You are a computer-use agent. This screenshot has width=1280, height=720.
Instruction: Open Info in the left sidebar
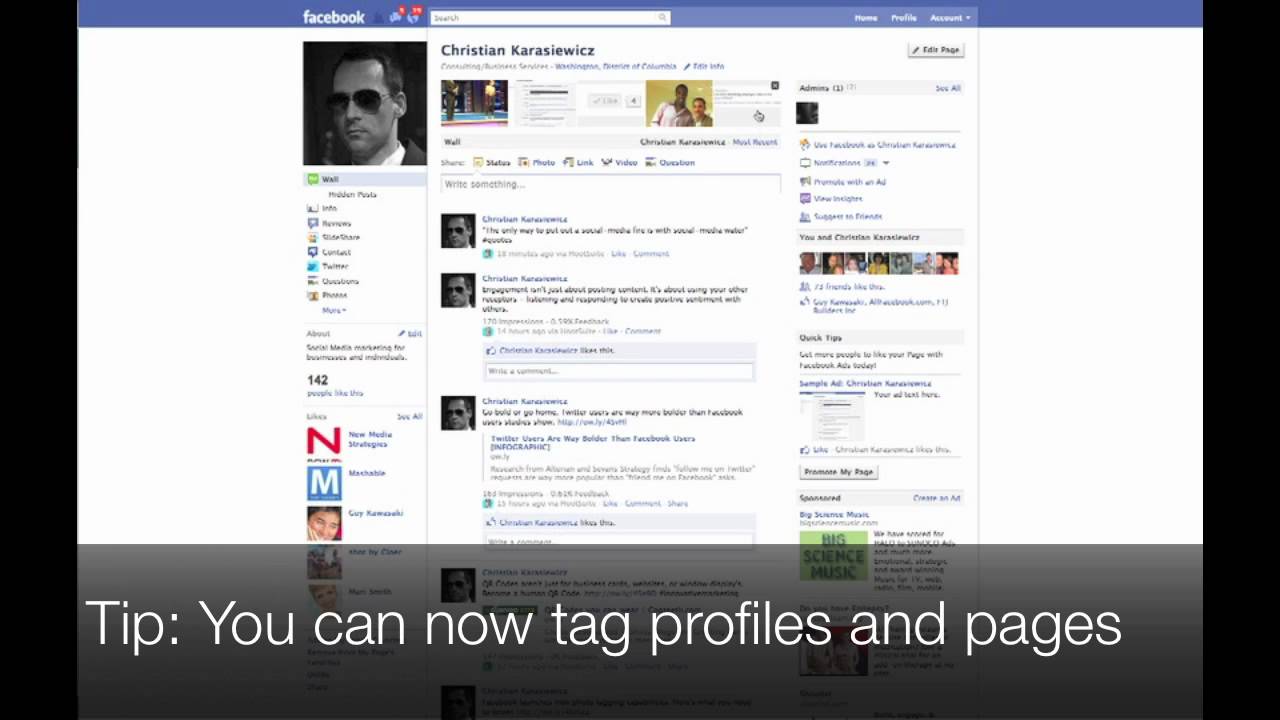(x=322, y=208)
